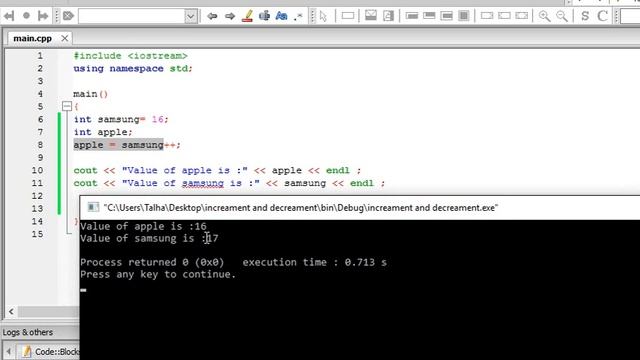Screen dimensions: 640x360
Task: Click the picture-like icon after the rectangle tool
Action: pyautogui.click(x=371, y=16)
